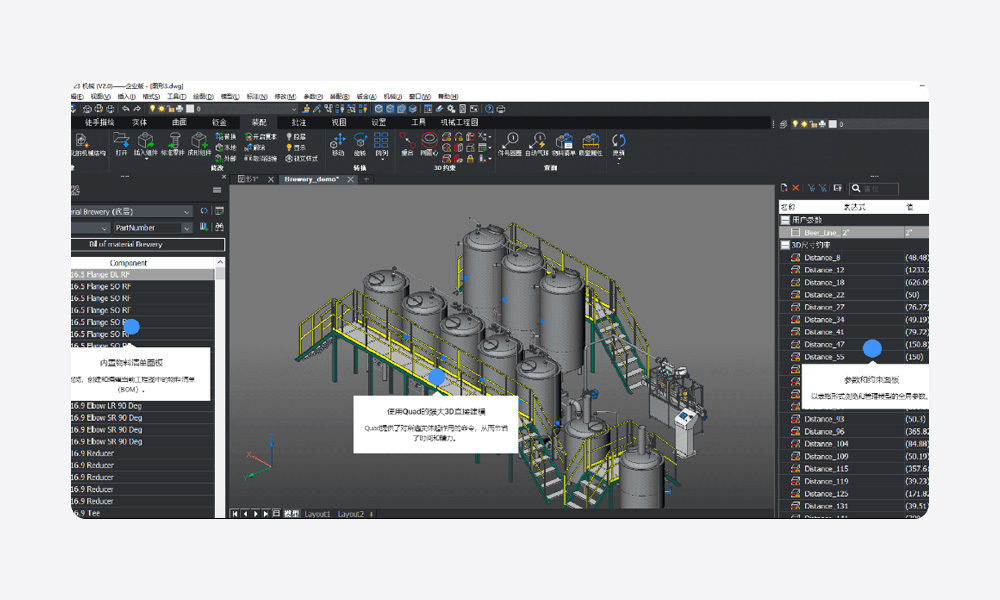Click the table settings icon in BOM panel
Viewport: 1000px width, 600px height.
219,211
